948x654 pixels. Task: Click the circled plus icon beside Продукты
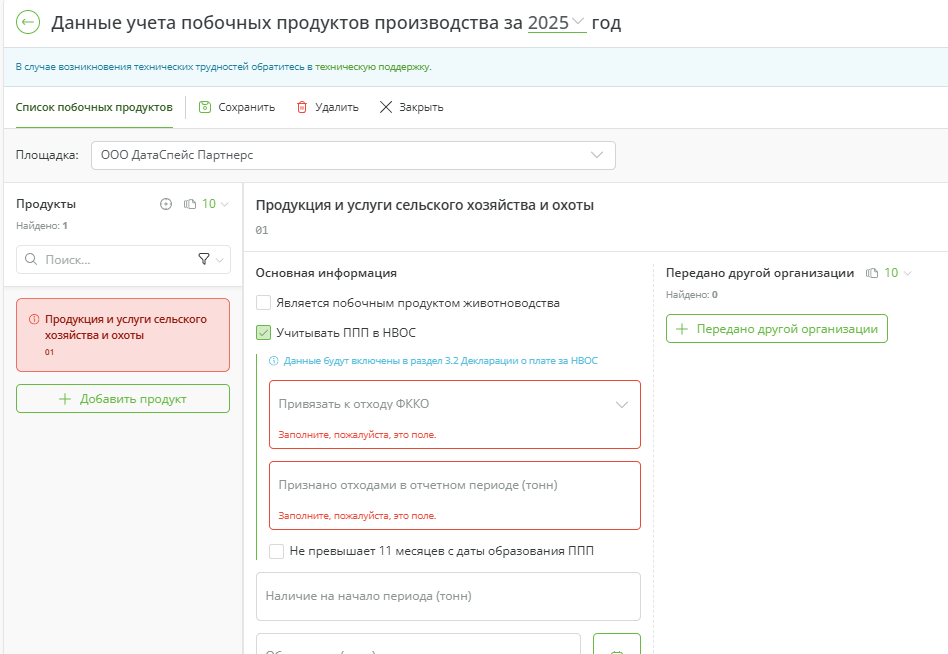pyautogui.click(x=166, y=204)
